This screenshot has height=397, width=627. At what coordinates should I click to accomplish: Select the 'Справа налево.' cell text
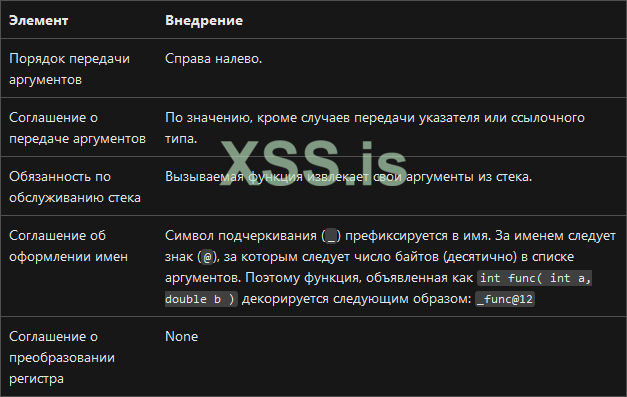click(214, 59)
